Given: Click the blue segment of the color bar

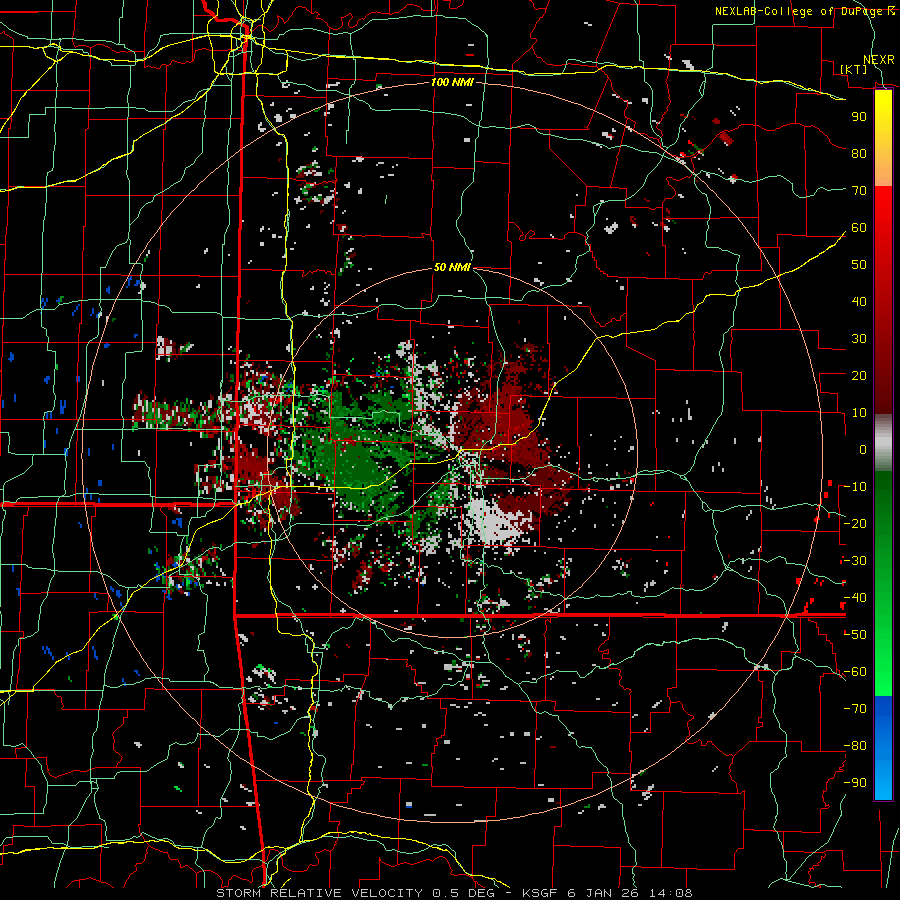Looking at the screenshot, I should point(883,748).
